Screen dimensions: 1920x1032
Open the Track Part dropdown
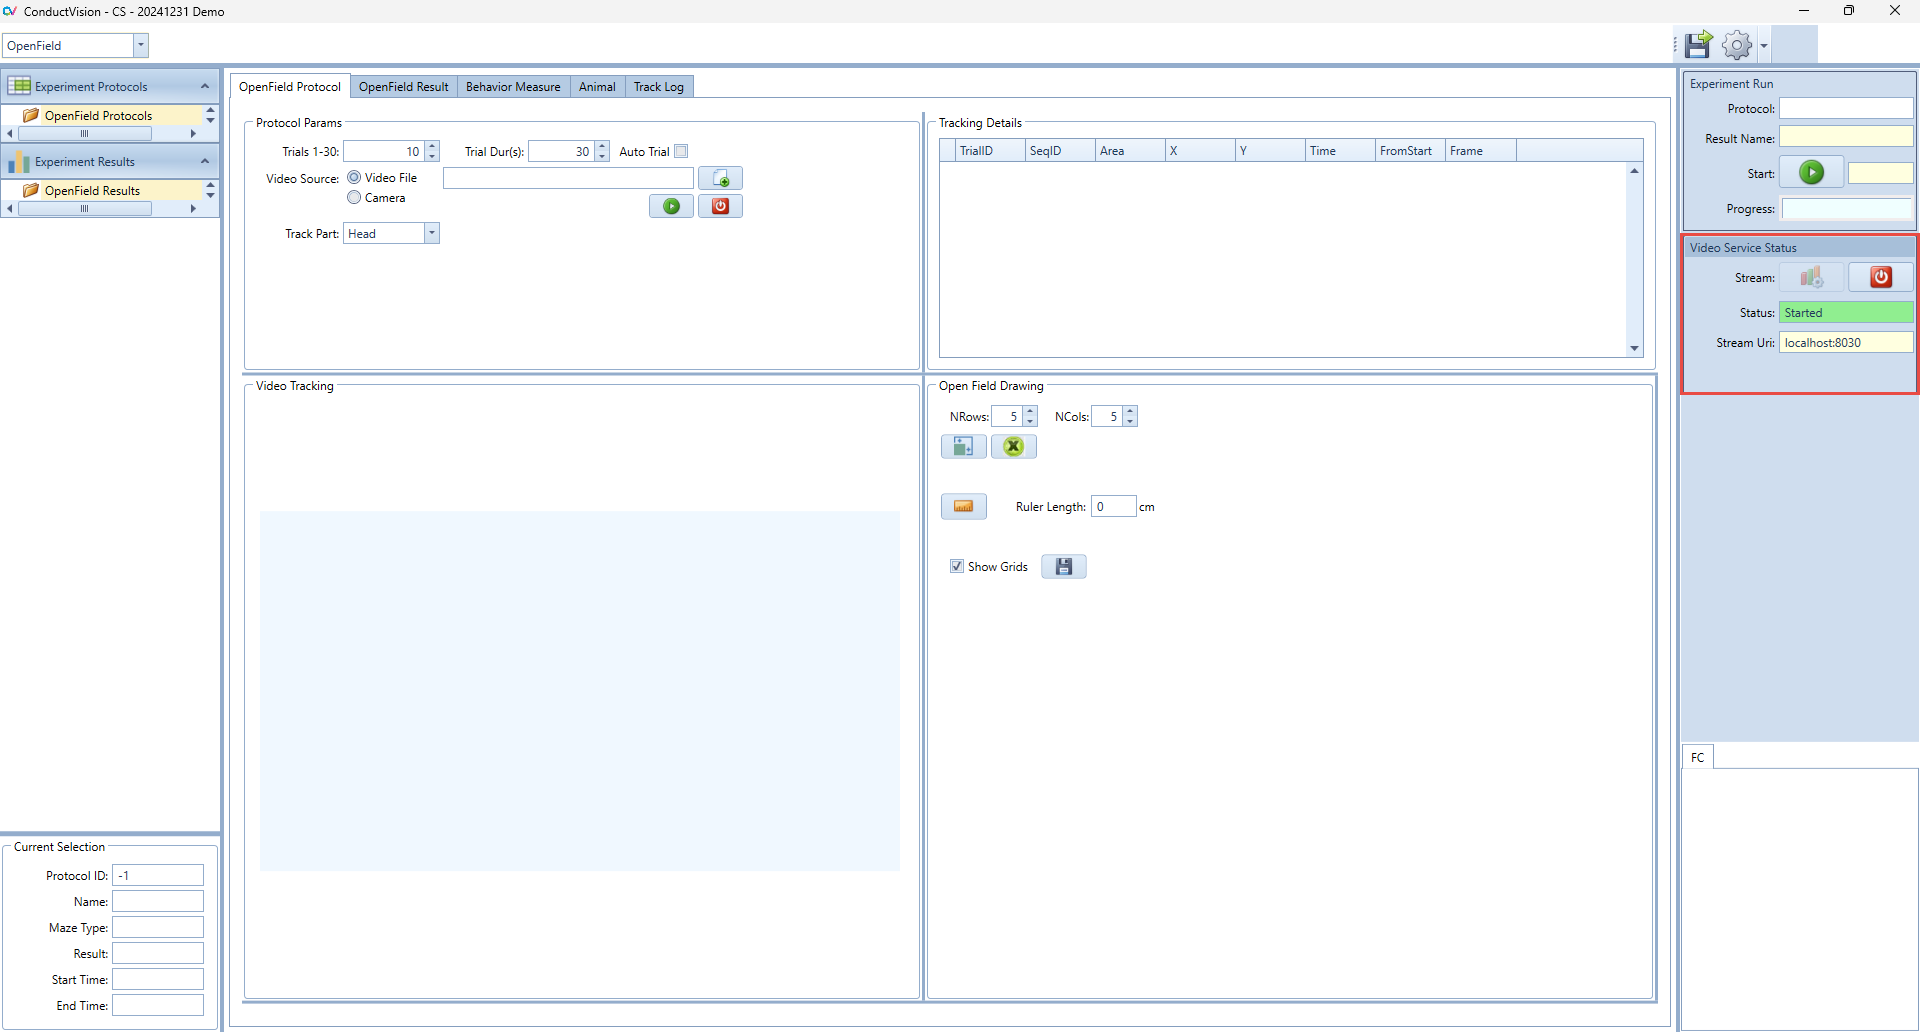click(x=431, y=234)
